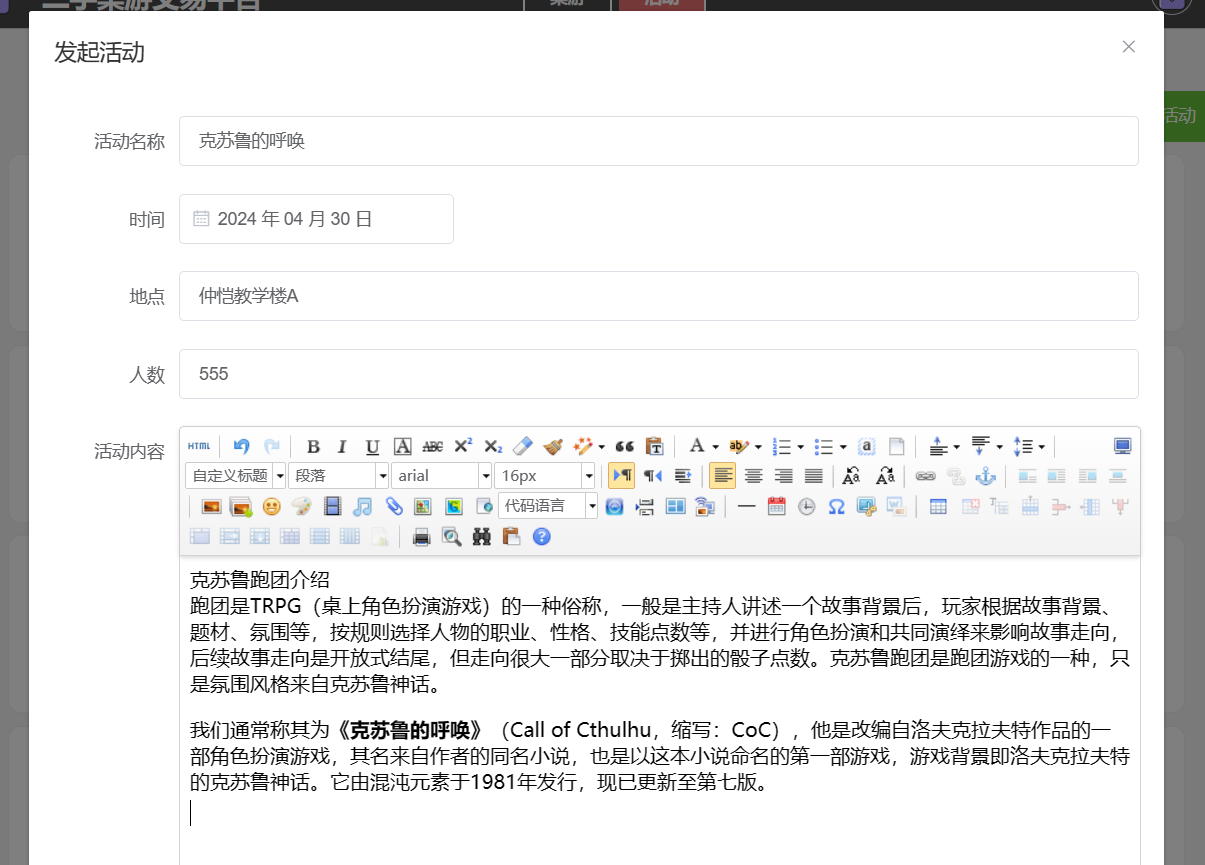The height and width of the screenshot is (865, 1205).
Task: Insert a table with the grid icon
Action: pos(938,506)
